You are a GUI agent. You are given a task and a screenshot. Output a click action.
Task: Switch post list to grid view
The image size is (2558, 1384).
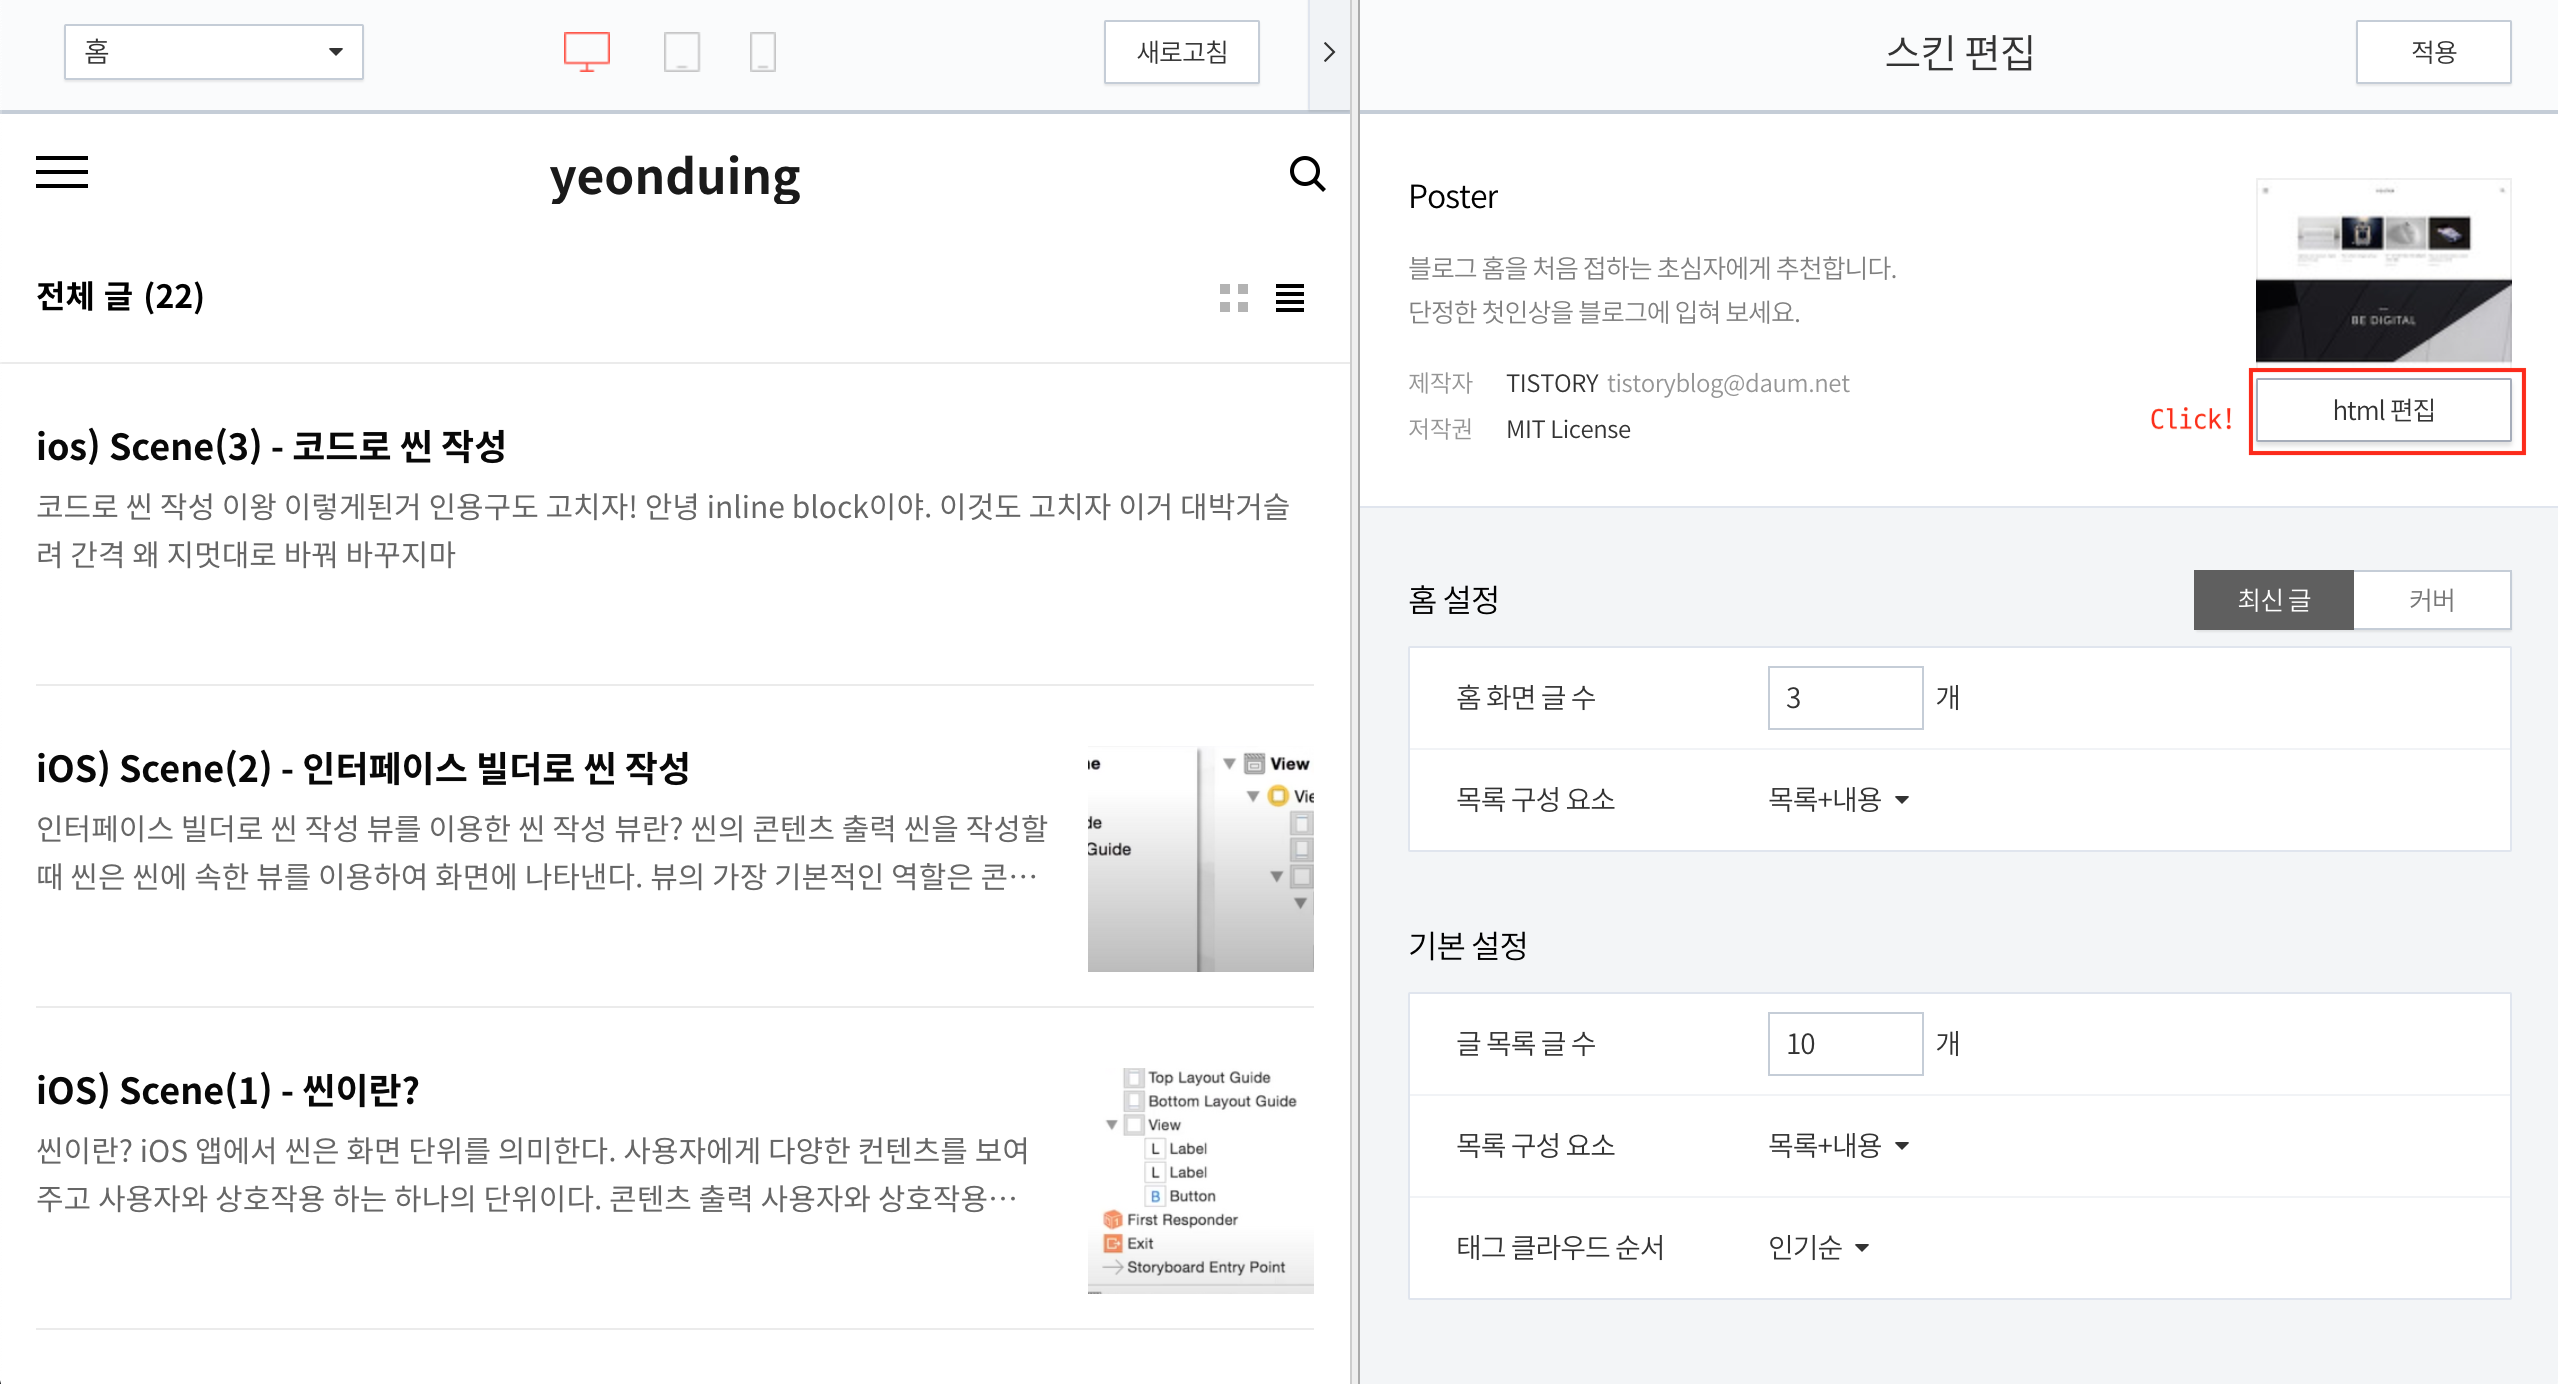point(1233,297)
